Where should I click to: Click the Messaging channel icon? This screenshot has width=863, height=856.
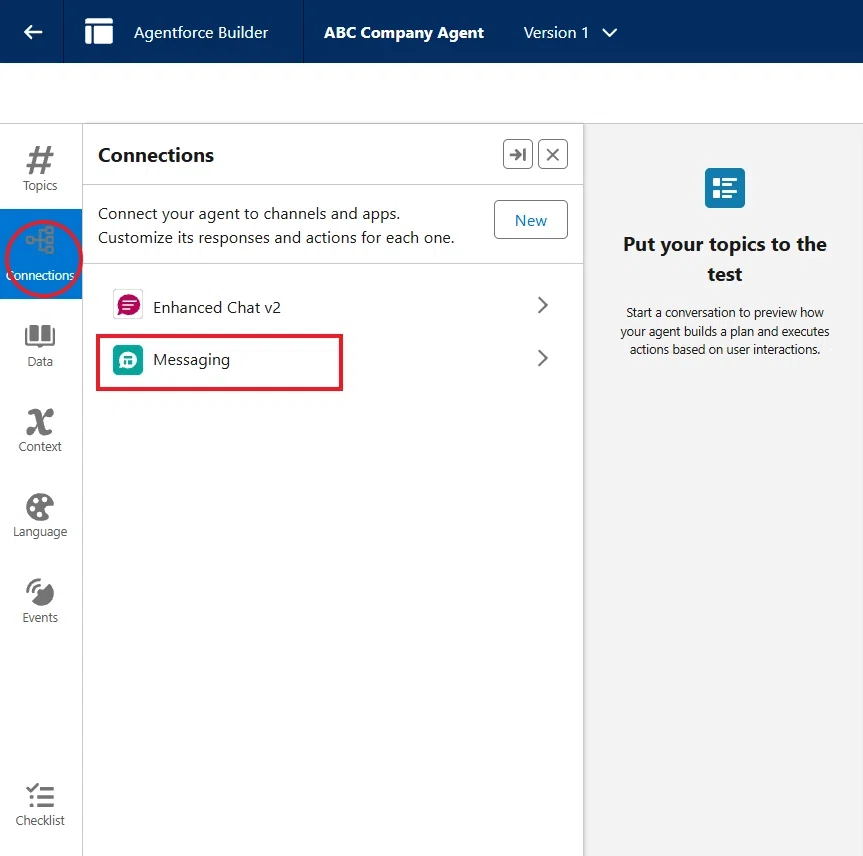tap(128, 360)
